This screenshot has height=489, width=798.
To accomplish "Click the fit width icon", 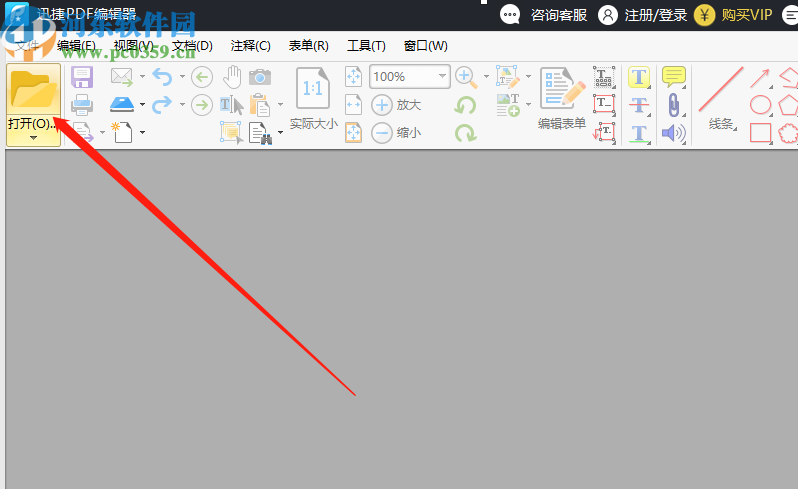I will 353,105.
